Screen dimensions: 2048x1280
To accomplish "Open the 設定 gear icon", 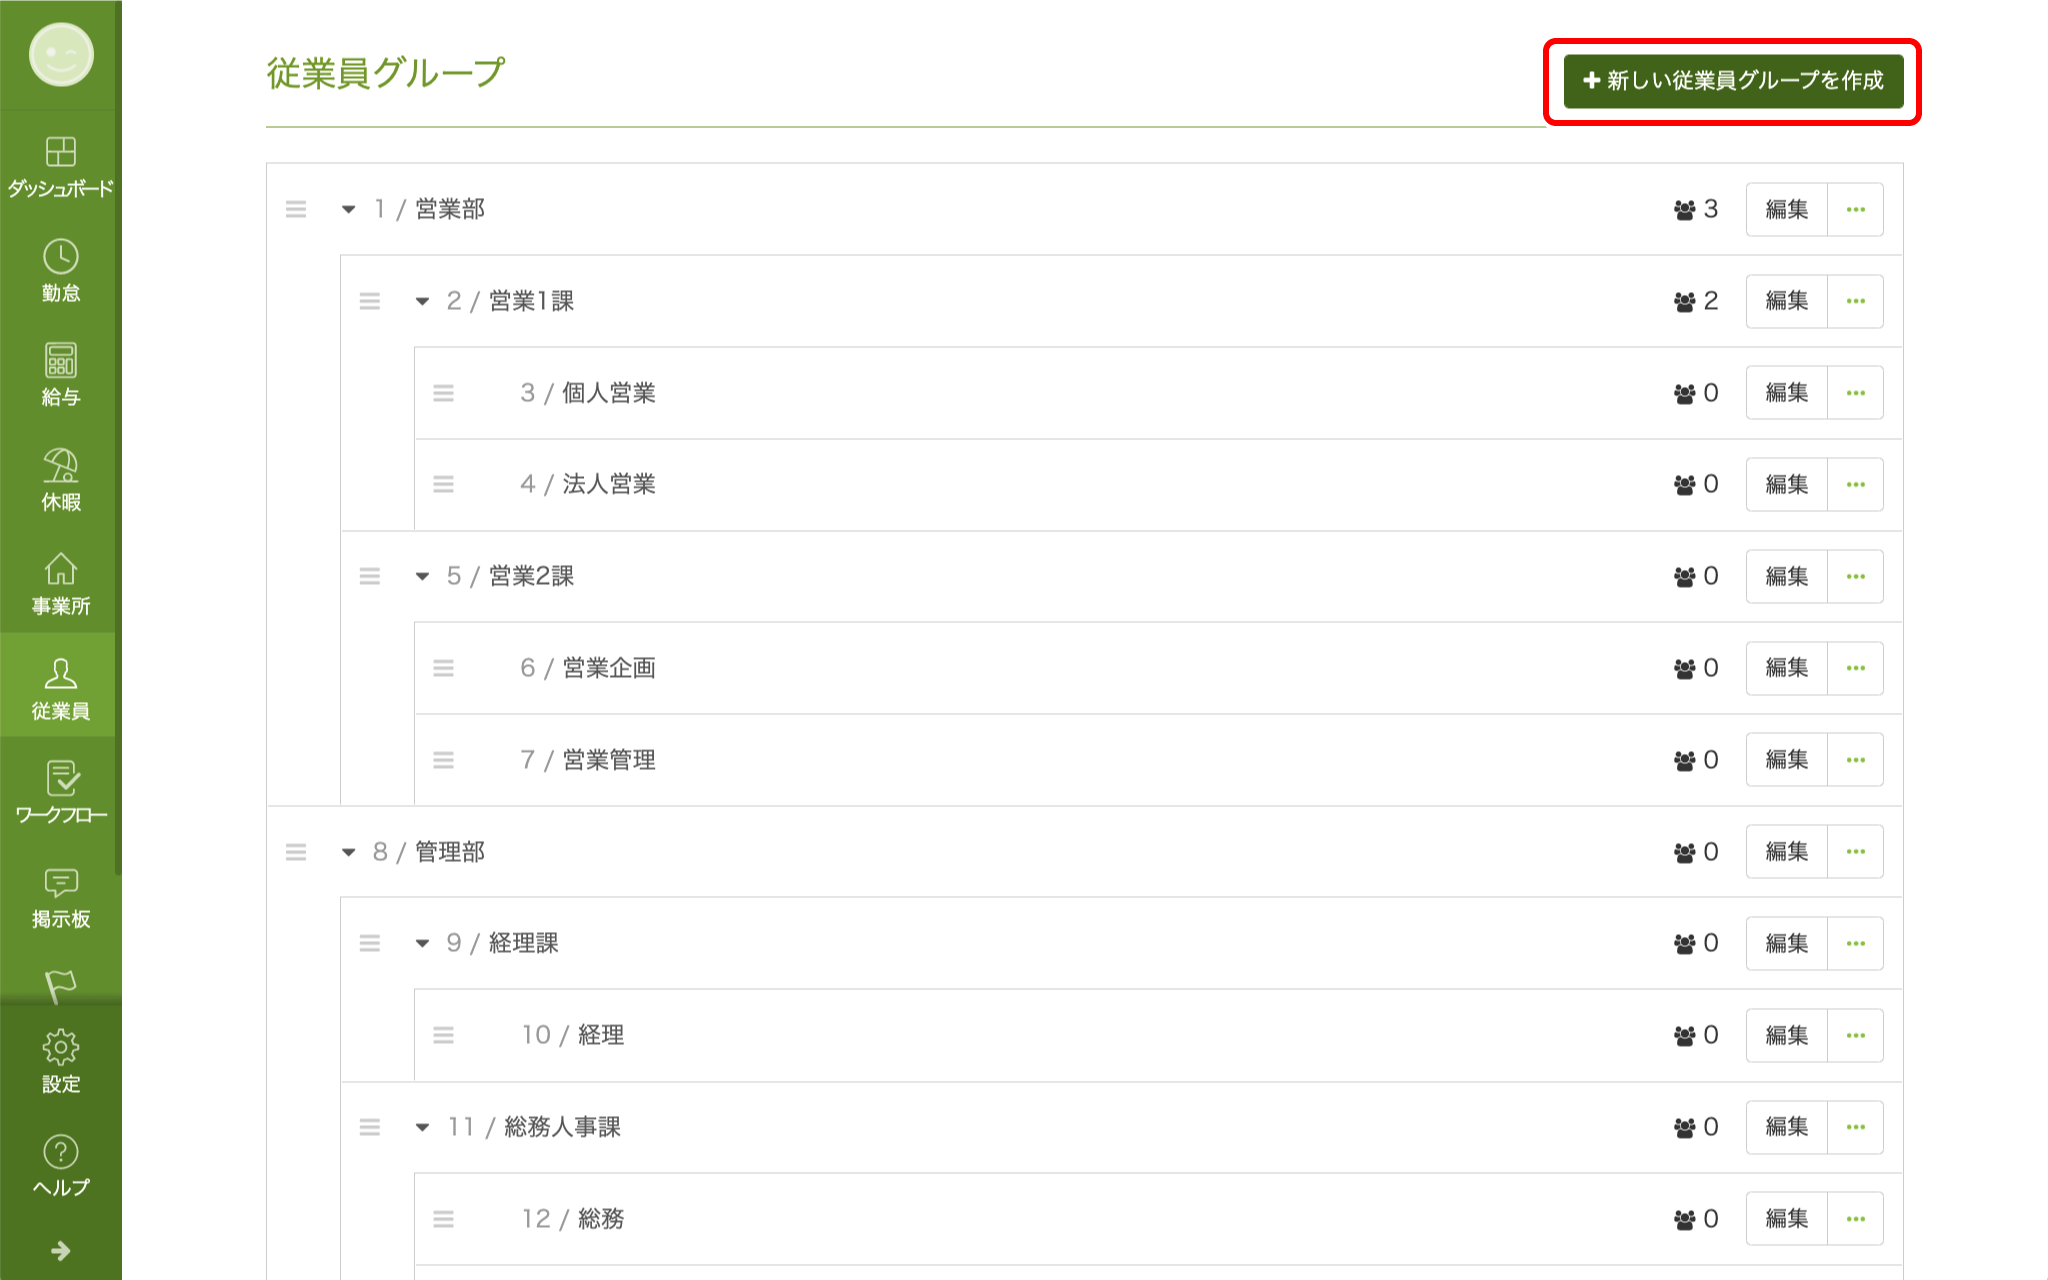I will 60,1047.
